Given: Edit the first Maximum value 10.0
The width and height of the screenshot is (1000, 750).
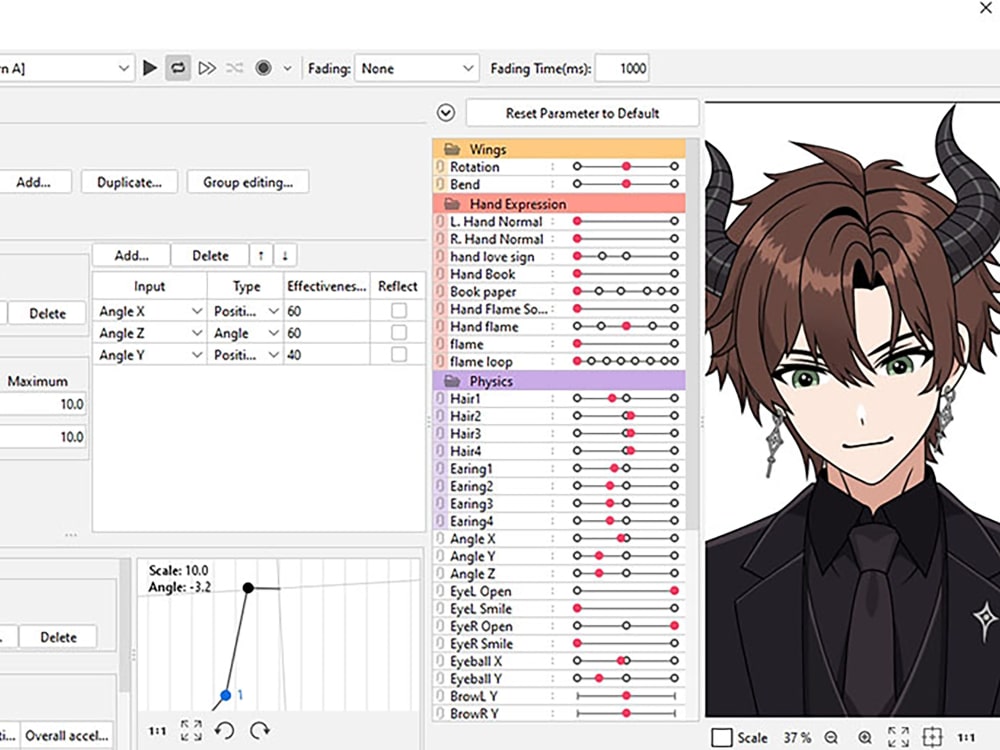Looking at the screenshot, I should tap(42, 404).
